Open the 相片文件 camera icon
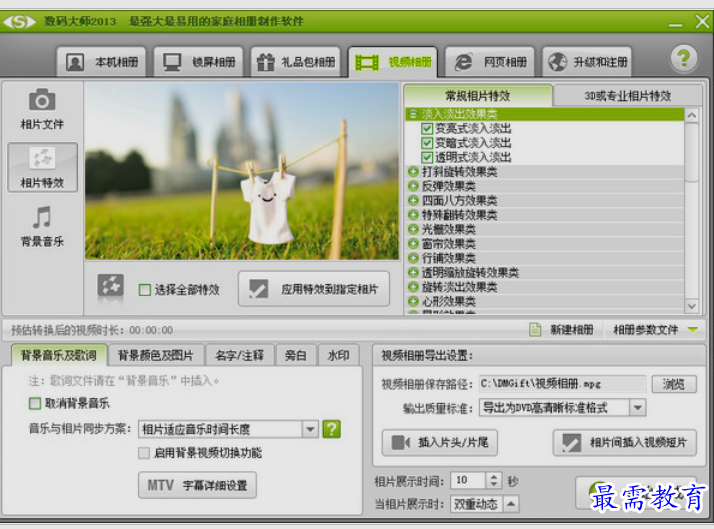This screenshot has width=714, height=529. coord(42,100)
